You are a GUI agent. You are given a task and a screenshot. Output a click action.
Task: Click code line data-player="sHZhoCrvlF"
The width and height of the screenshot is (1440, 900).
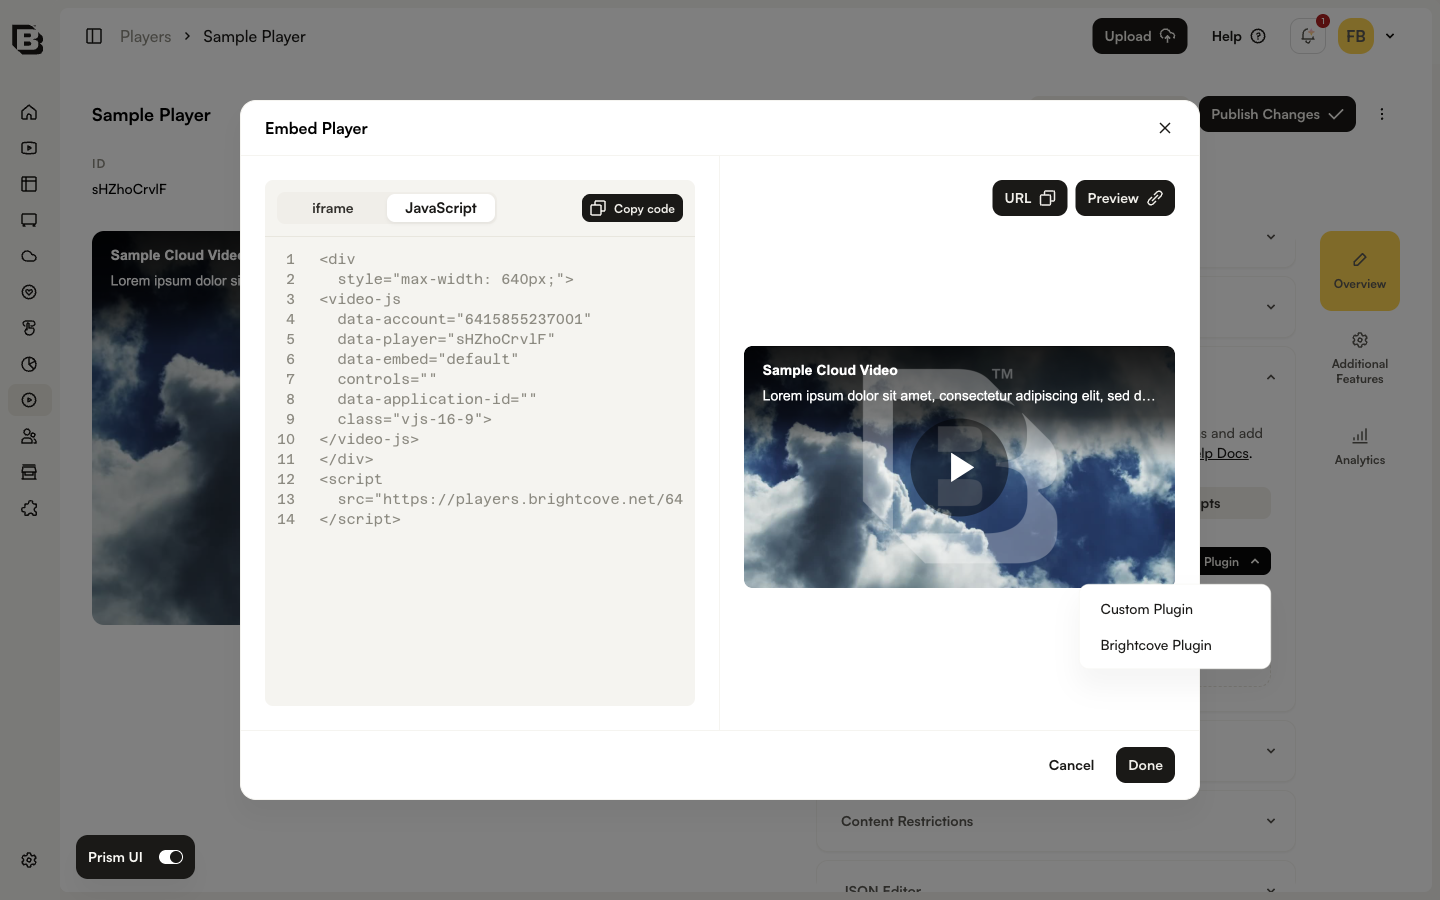pos(446,339)
